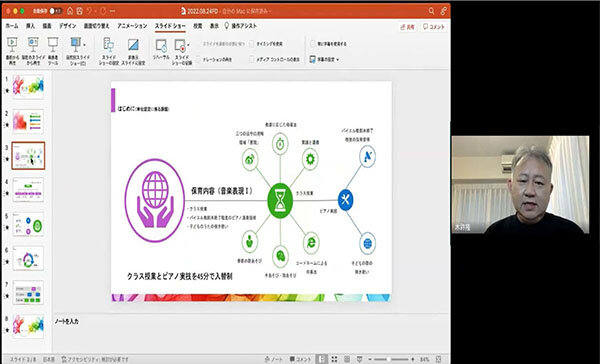
Task: Expand custom slideshow dropdown arrow
Action: [x=85, y=44]
